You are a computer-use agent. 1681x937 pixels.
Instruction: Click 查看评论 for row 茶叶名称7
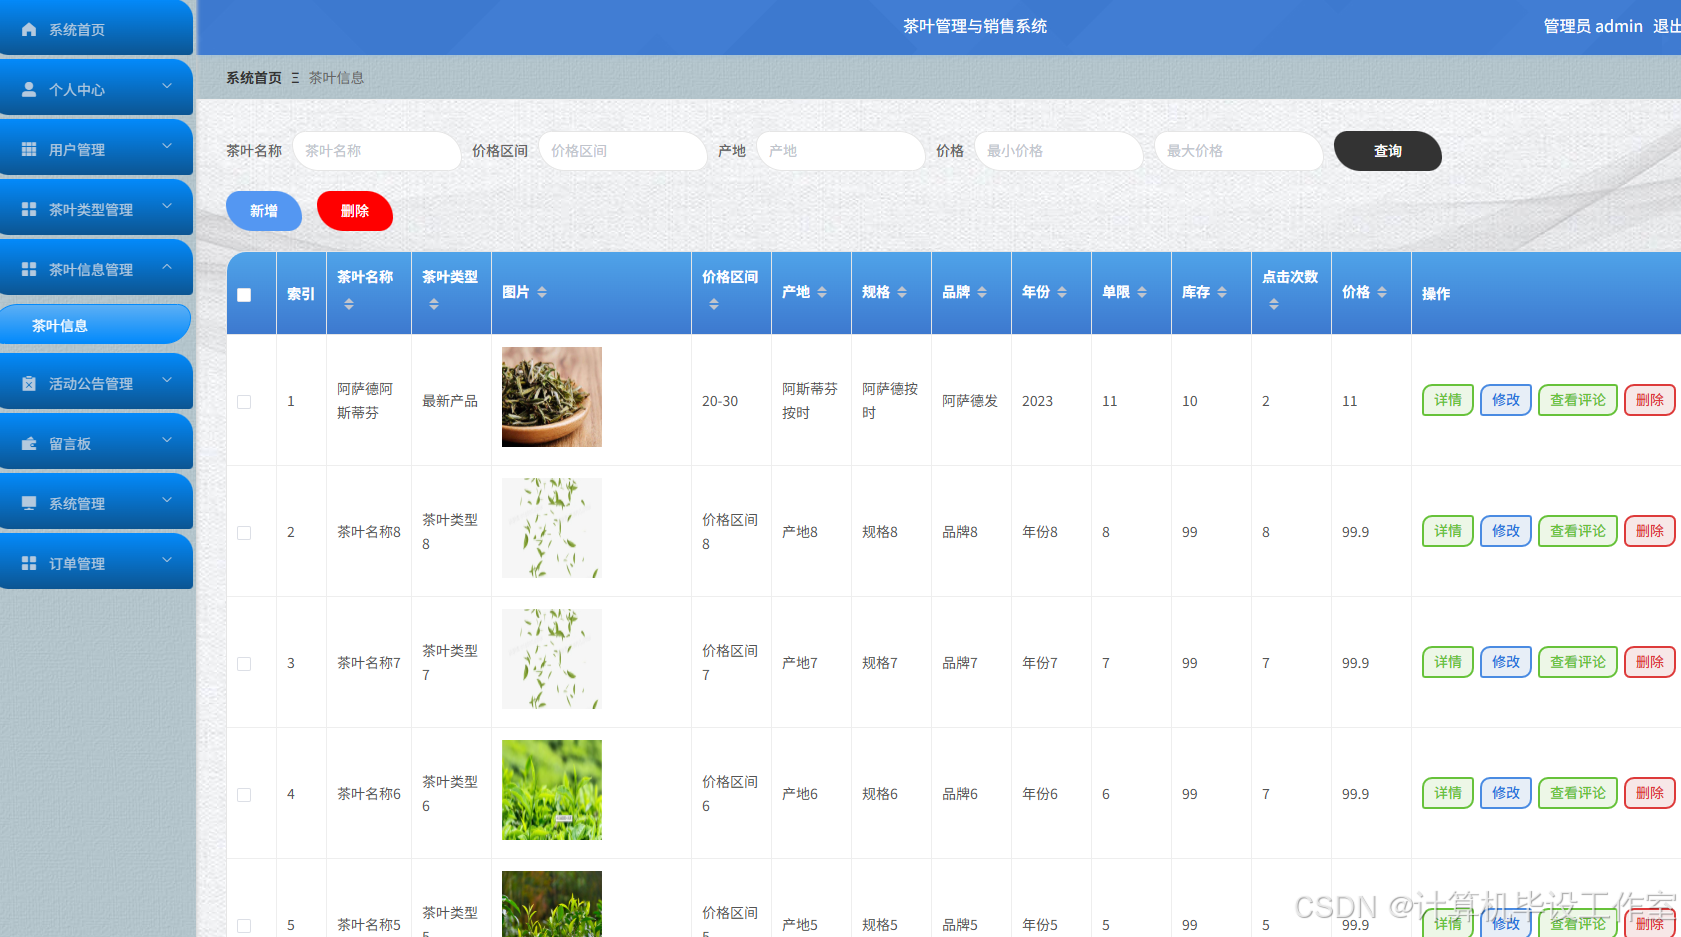coord(1577,662)
